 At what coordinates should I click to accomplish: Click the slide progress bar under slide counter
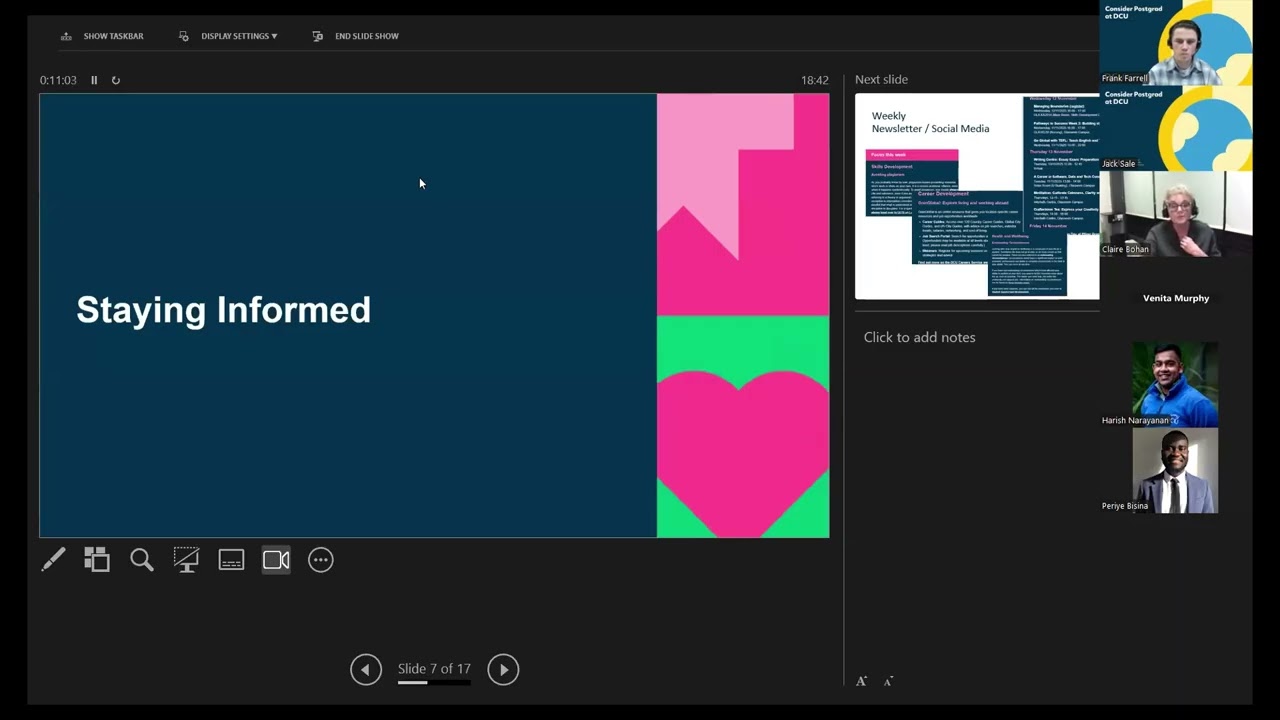pyautogui.click(x=434, y=683)
